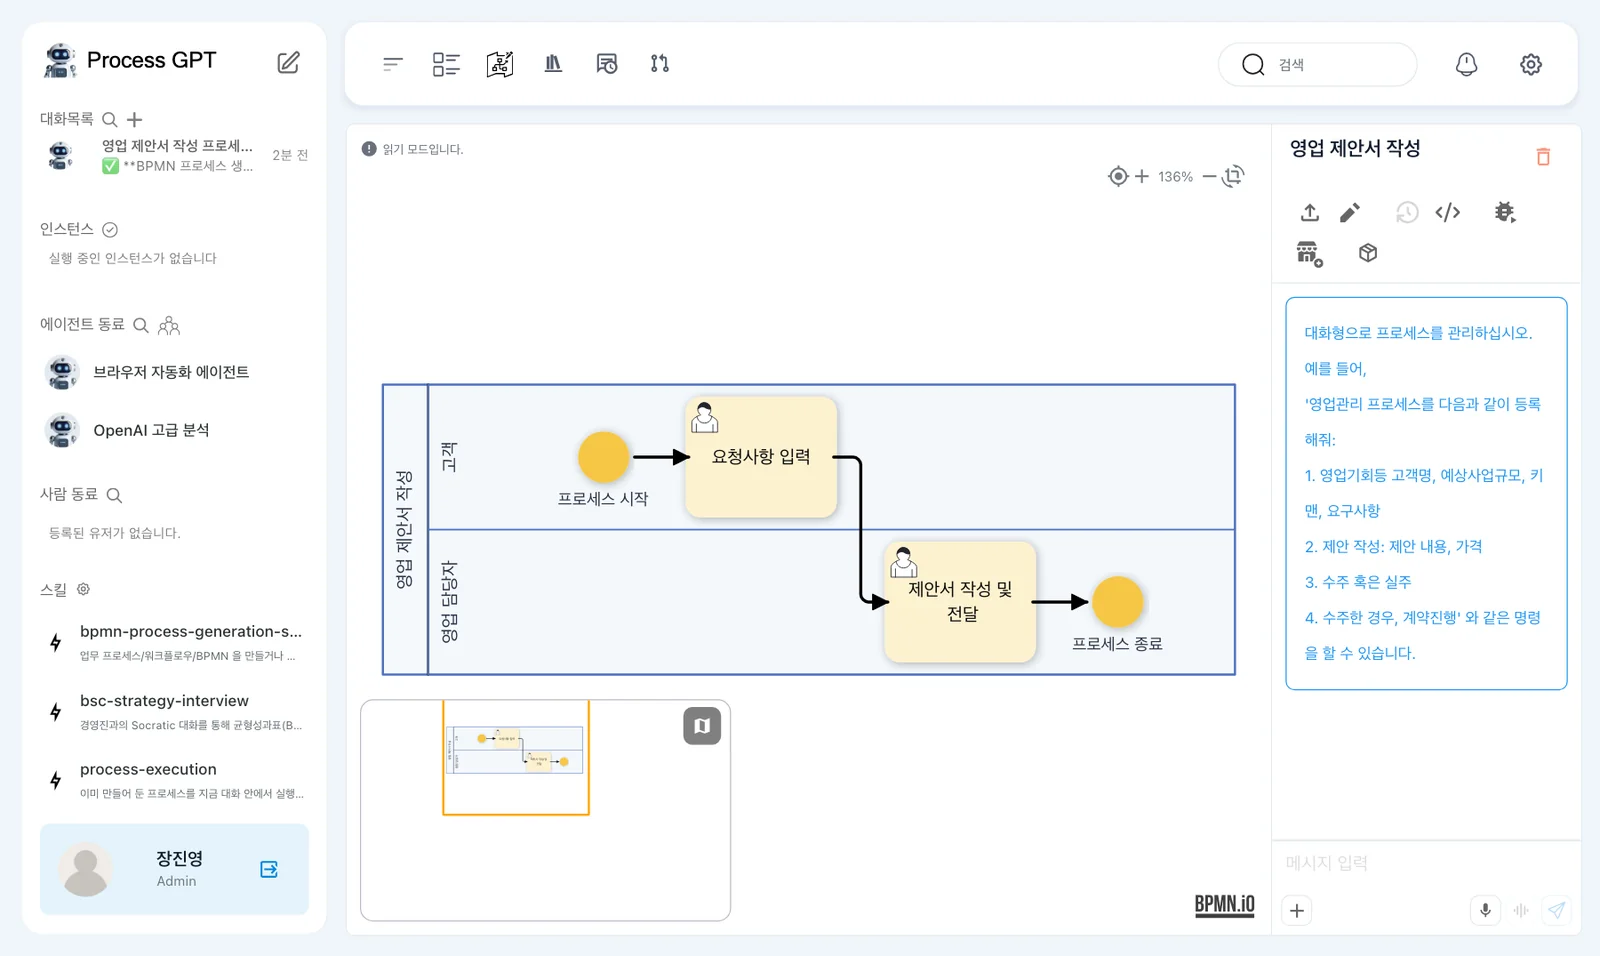This screenshot has width=1600, height=956.
Task: Open the task list view icon
Action: point(446,64)
